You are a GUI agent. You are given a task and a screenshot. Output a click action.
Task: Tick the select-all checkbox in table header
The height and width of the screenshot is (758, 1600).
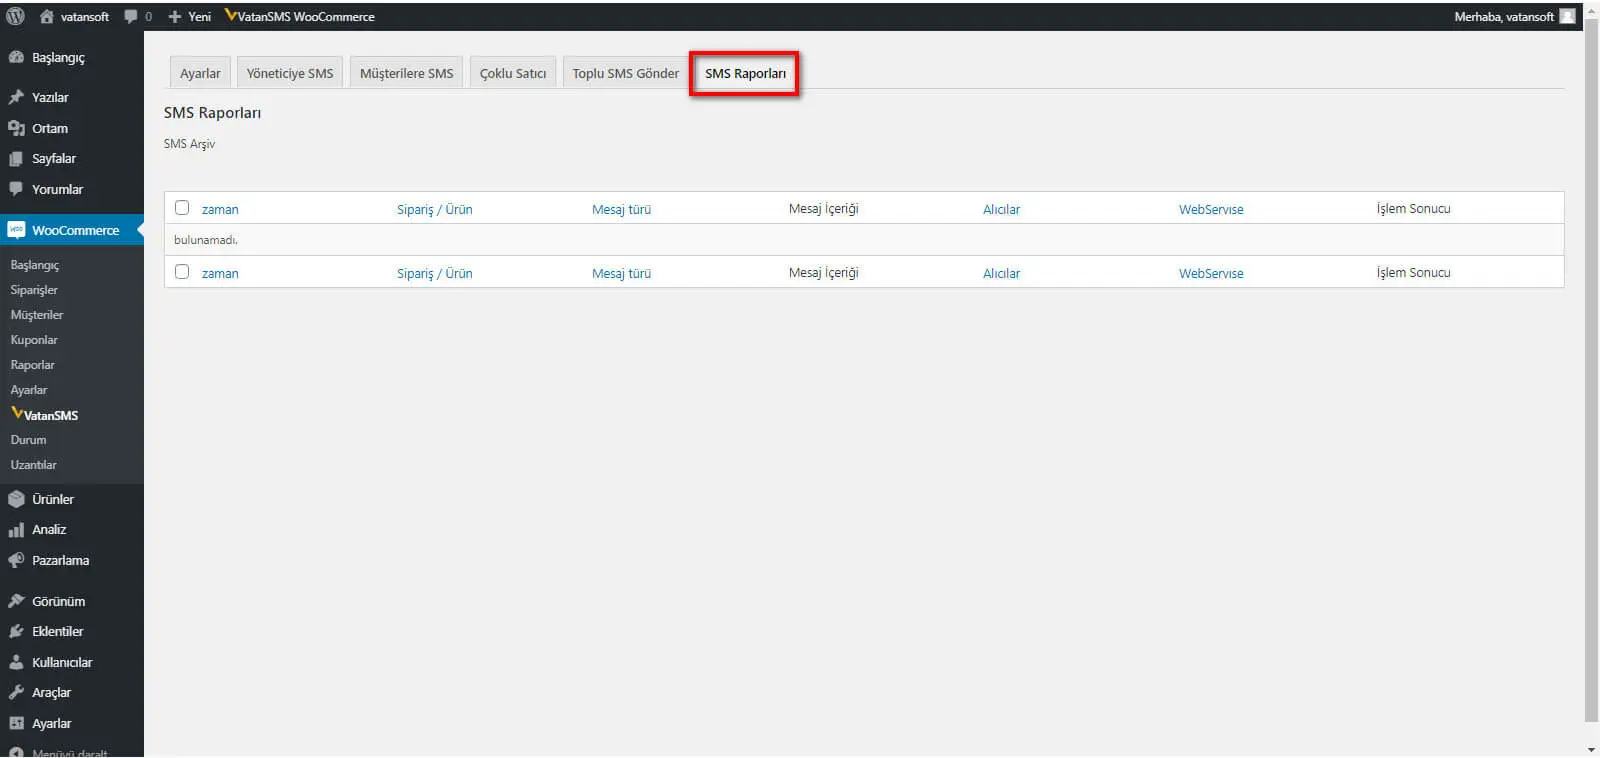pyautogui.click(x=182, y=208)
